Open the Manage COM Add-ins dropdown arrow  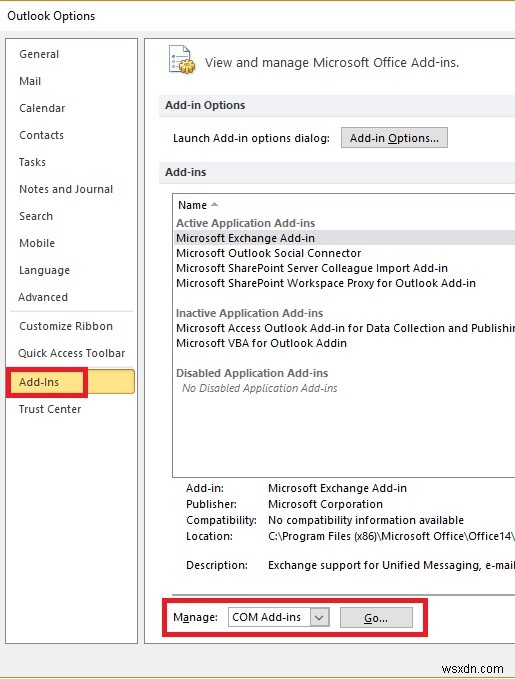pyautogui.click(x=320, y=617)
